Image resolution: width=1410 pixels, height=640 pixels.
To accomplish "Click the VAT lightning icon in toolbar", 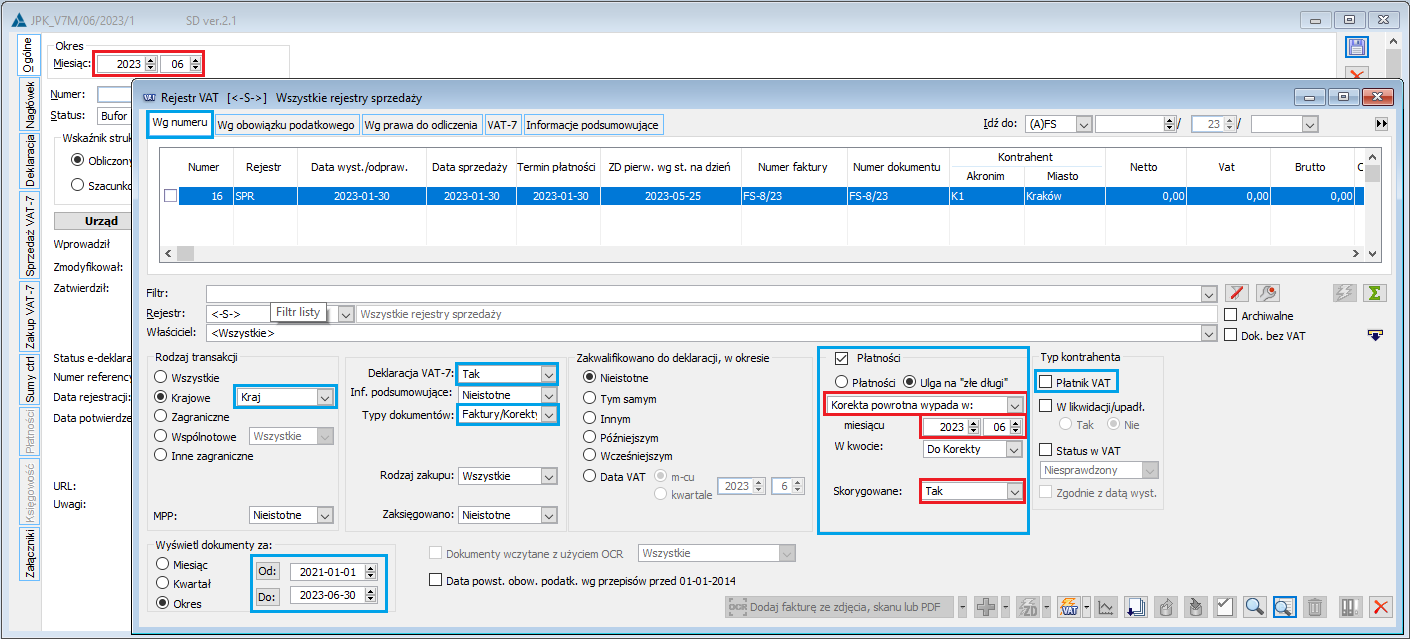I will tap(1067, 606).
